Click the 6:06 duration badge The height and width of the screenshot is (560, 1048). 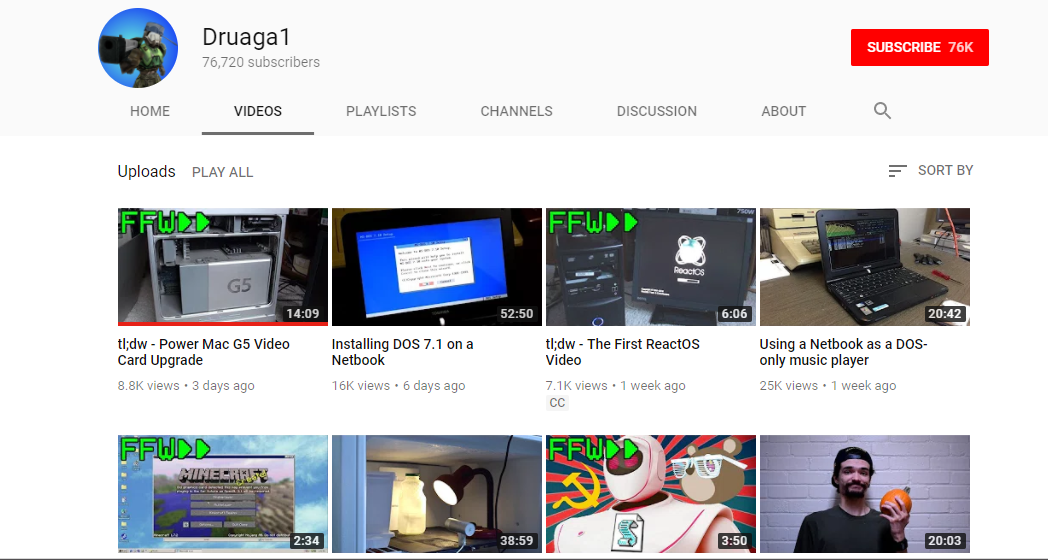click(734, 313)
